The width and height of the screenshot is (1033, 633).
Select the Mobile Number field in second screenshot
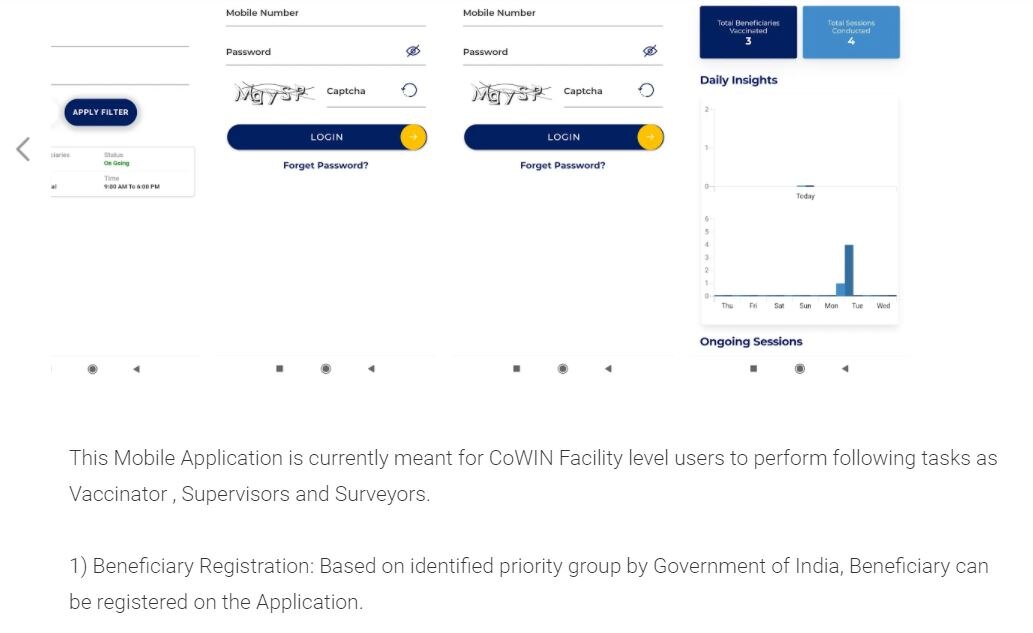click(325, 14)
